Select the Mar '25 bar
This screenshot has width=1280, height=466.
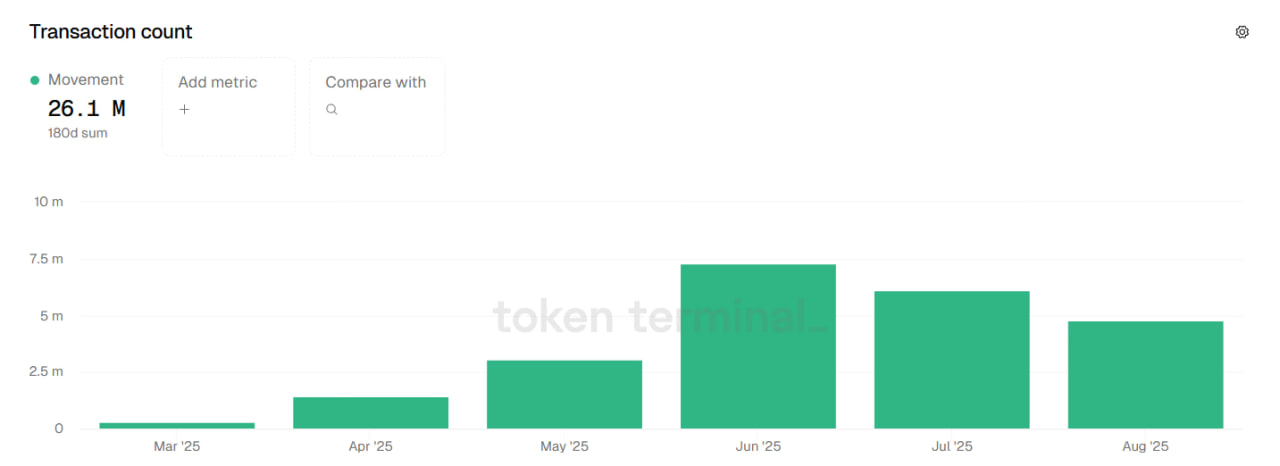pyautogui.click(x=177, y=425)
